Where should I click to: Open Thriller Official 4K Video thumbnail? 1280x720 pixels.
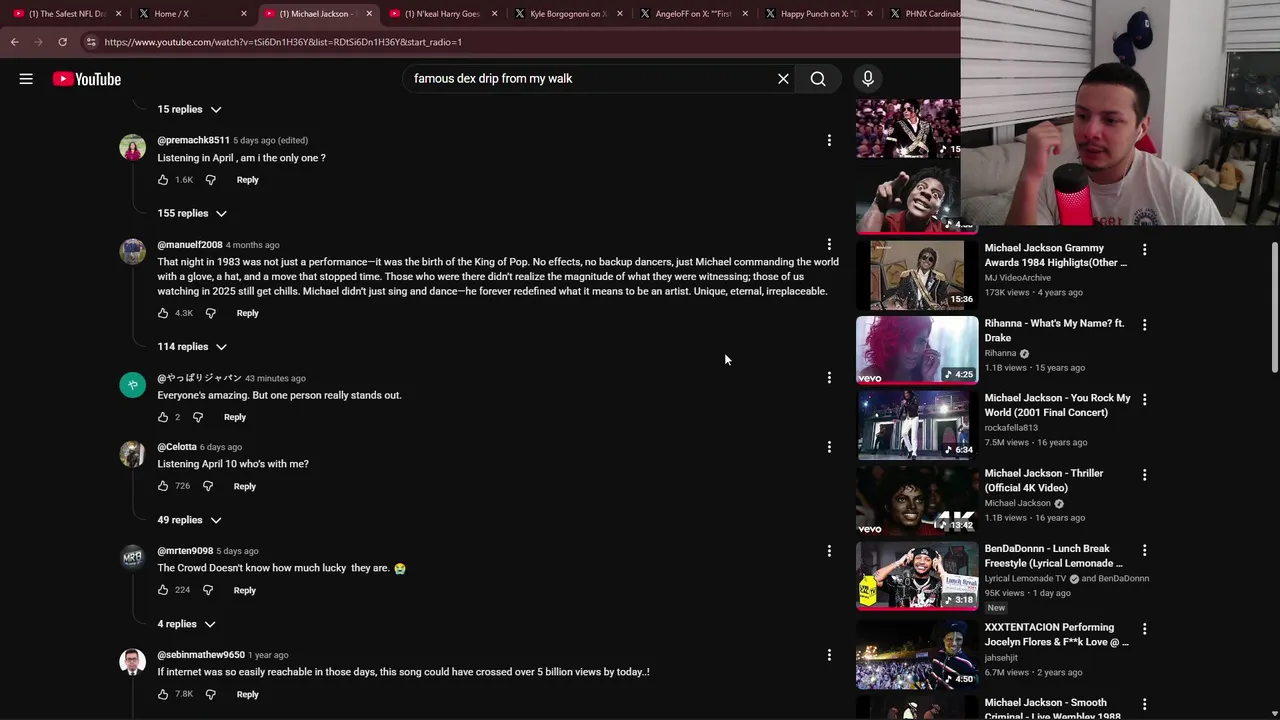pos(917,501)
